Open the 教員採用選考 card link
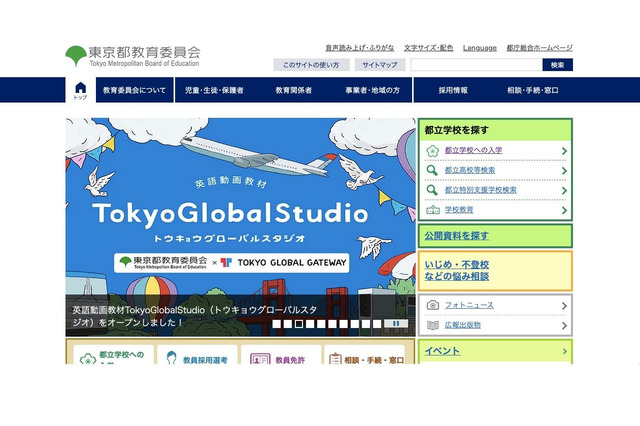640x426 pixels. (x=197, y=355)
